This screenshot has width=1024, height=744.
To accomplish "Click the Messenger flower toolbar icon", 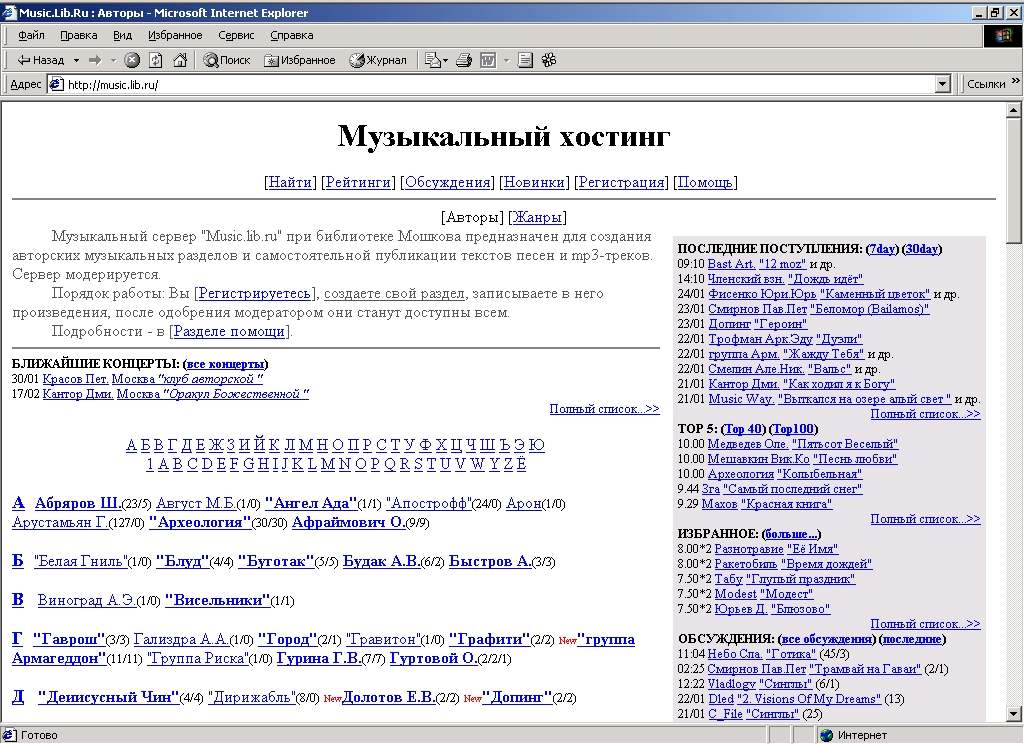I will (x=549, y=60).
